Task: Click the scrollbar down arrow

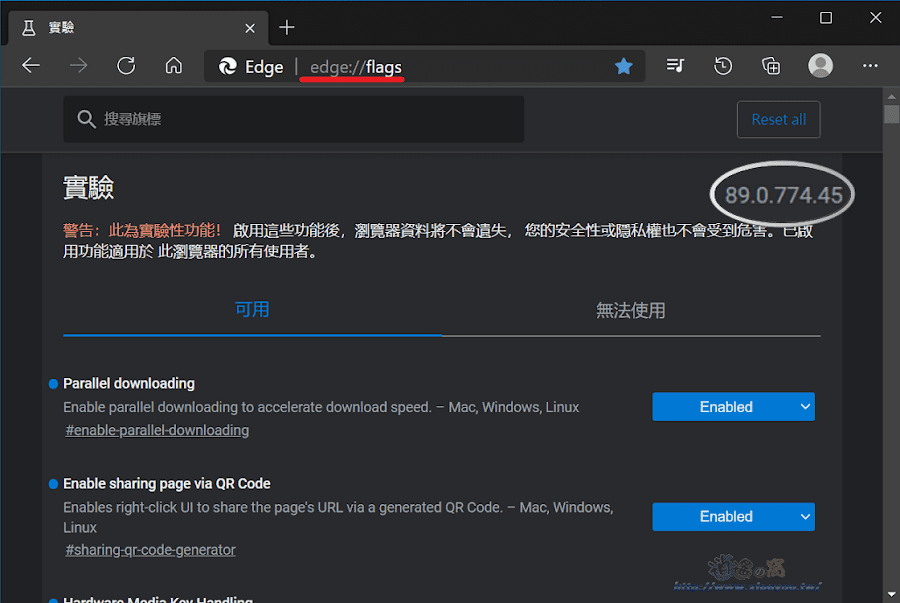Action: point(891,595)
